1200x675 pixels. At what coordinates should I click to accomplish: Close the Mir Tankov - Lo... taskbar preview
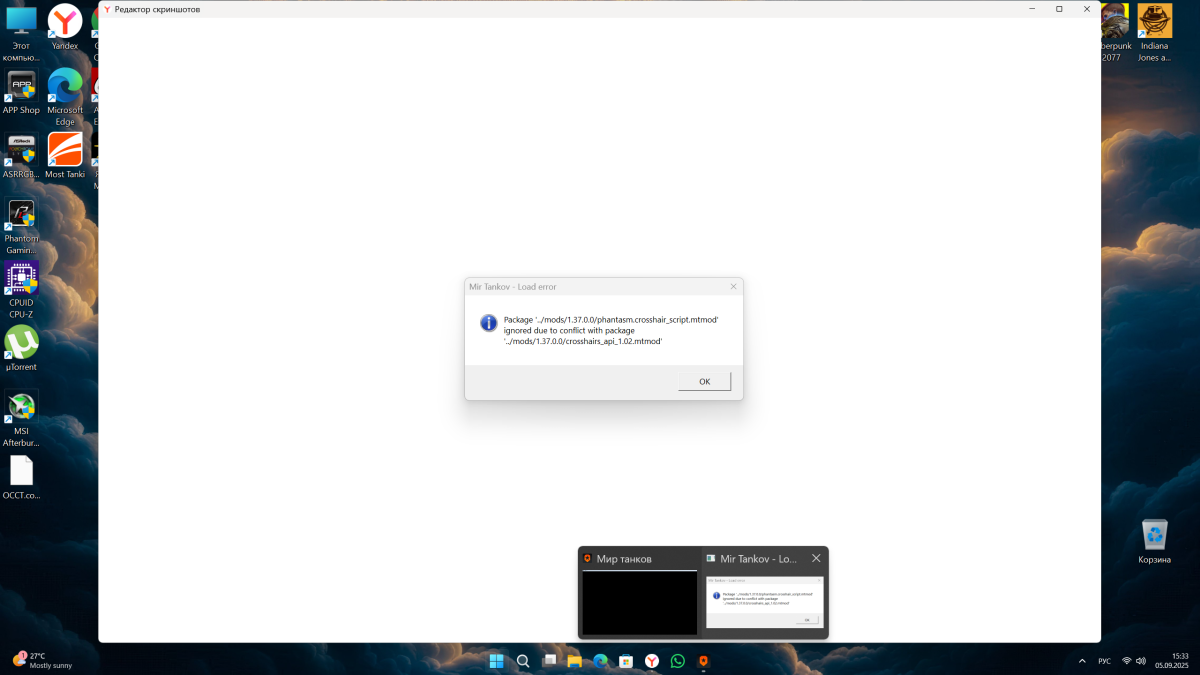click(816, 558)
